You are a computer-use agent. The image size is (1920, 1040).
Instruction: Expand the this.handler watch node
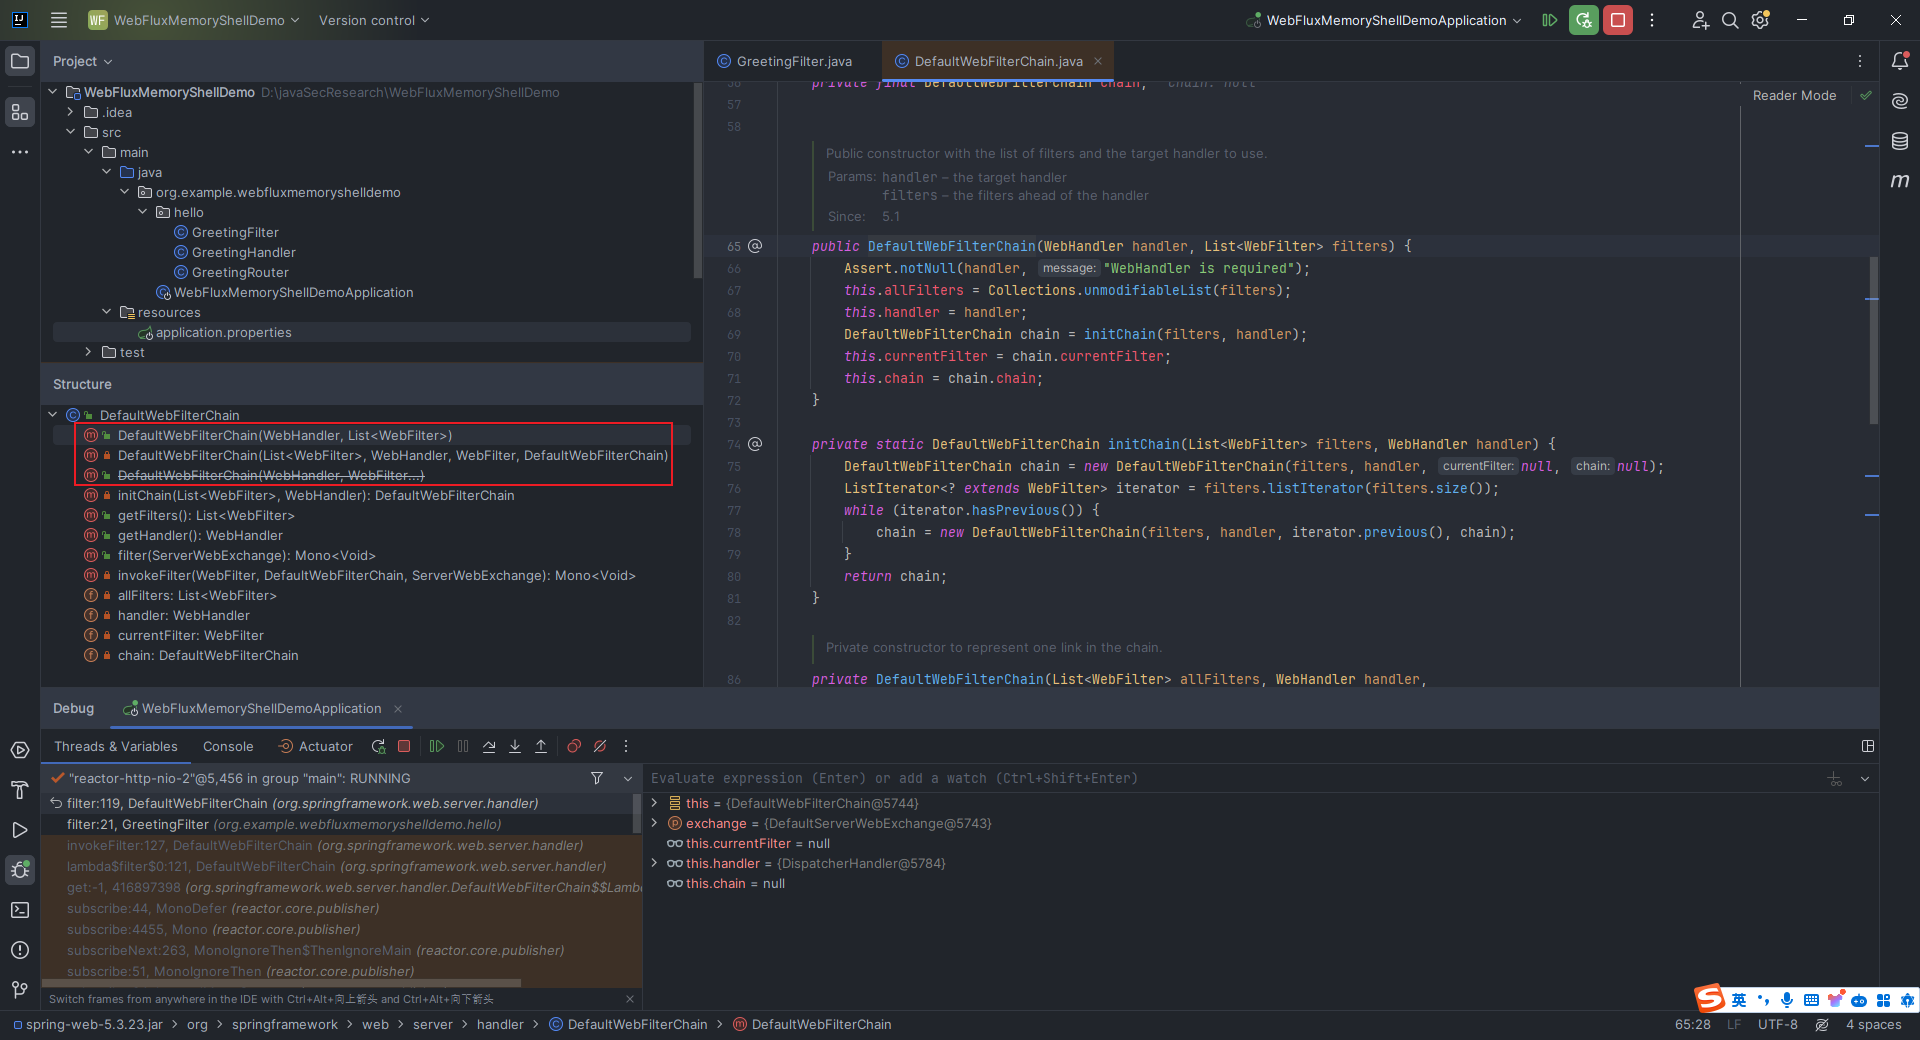coord(655,863)
